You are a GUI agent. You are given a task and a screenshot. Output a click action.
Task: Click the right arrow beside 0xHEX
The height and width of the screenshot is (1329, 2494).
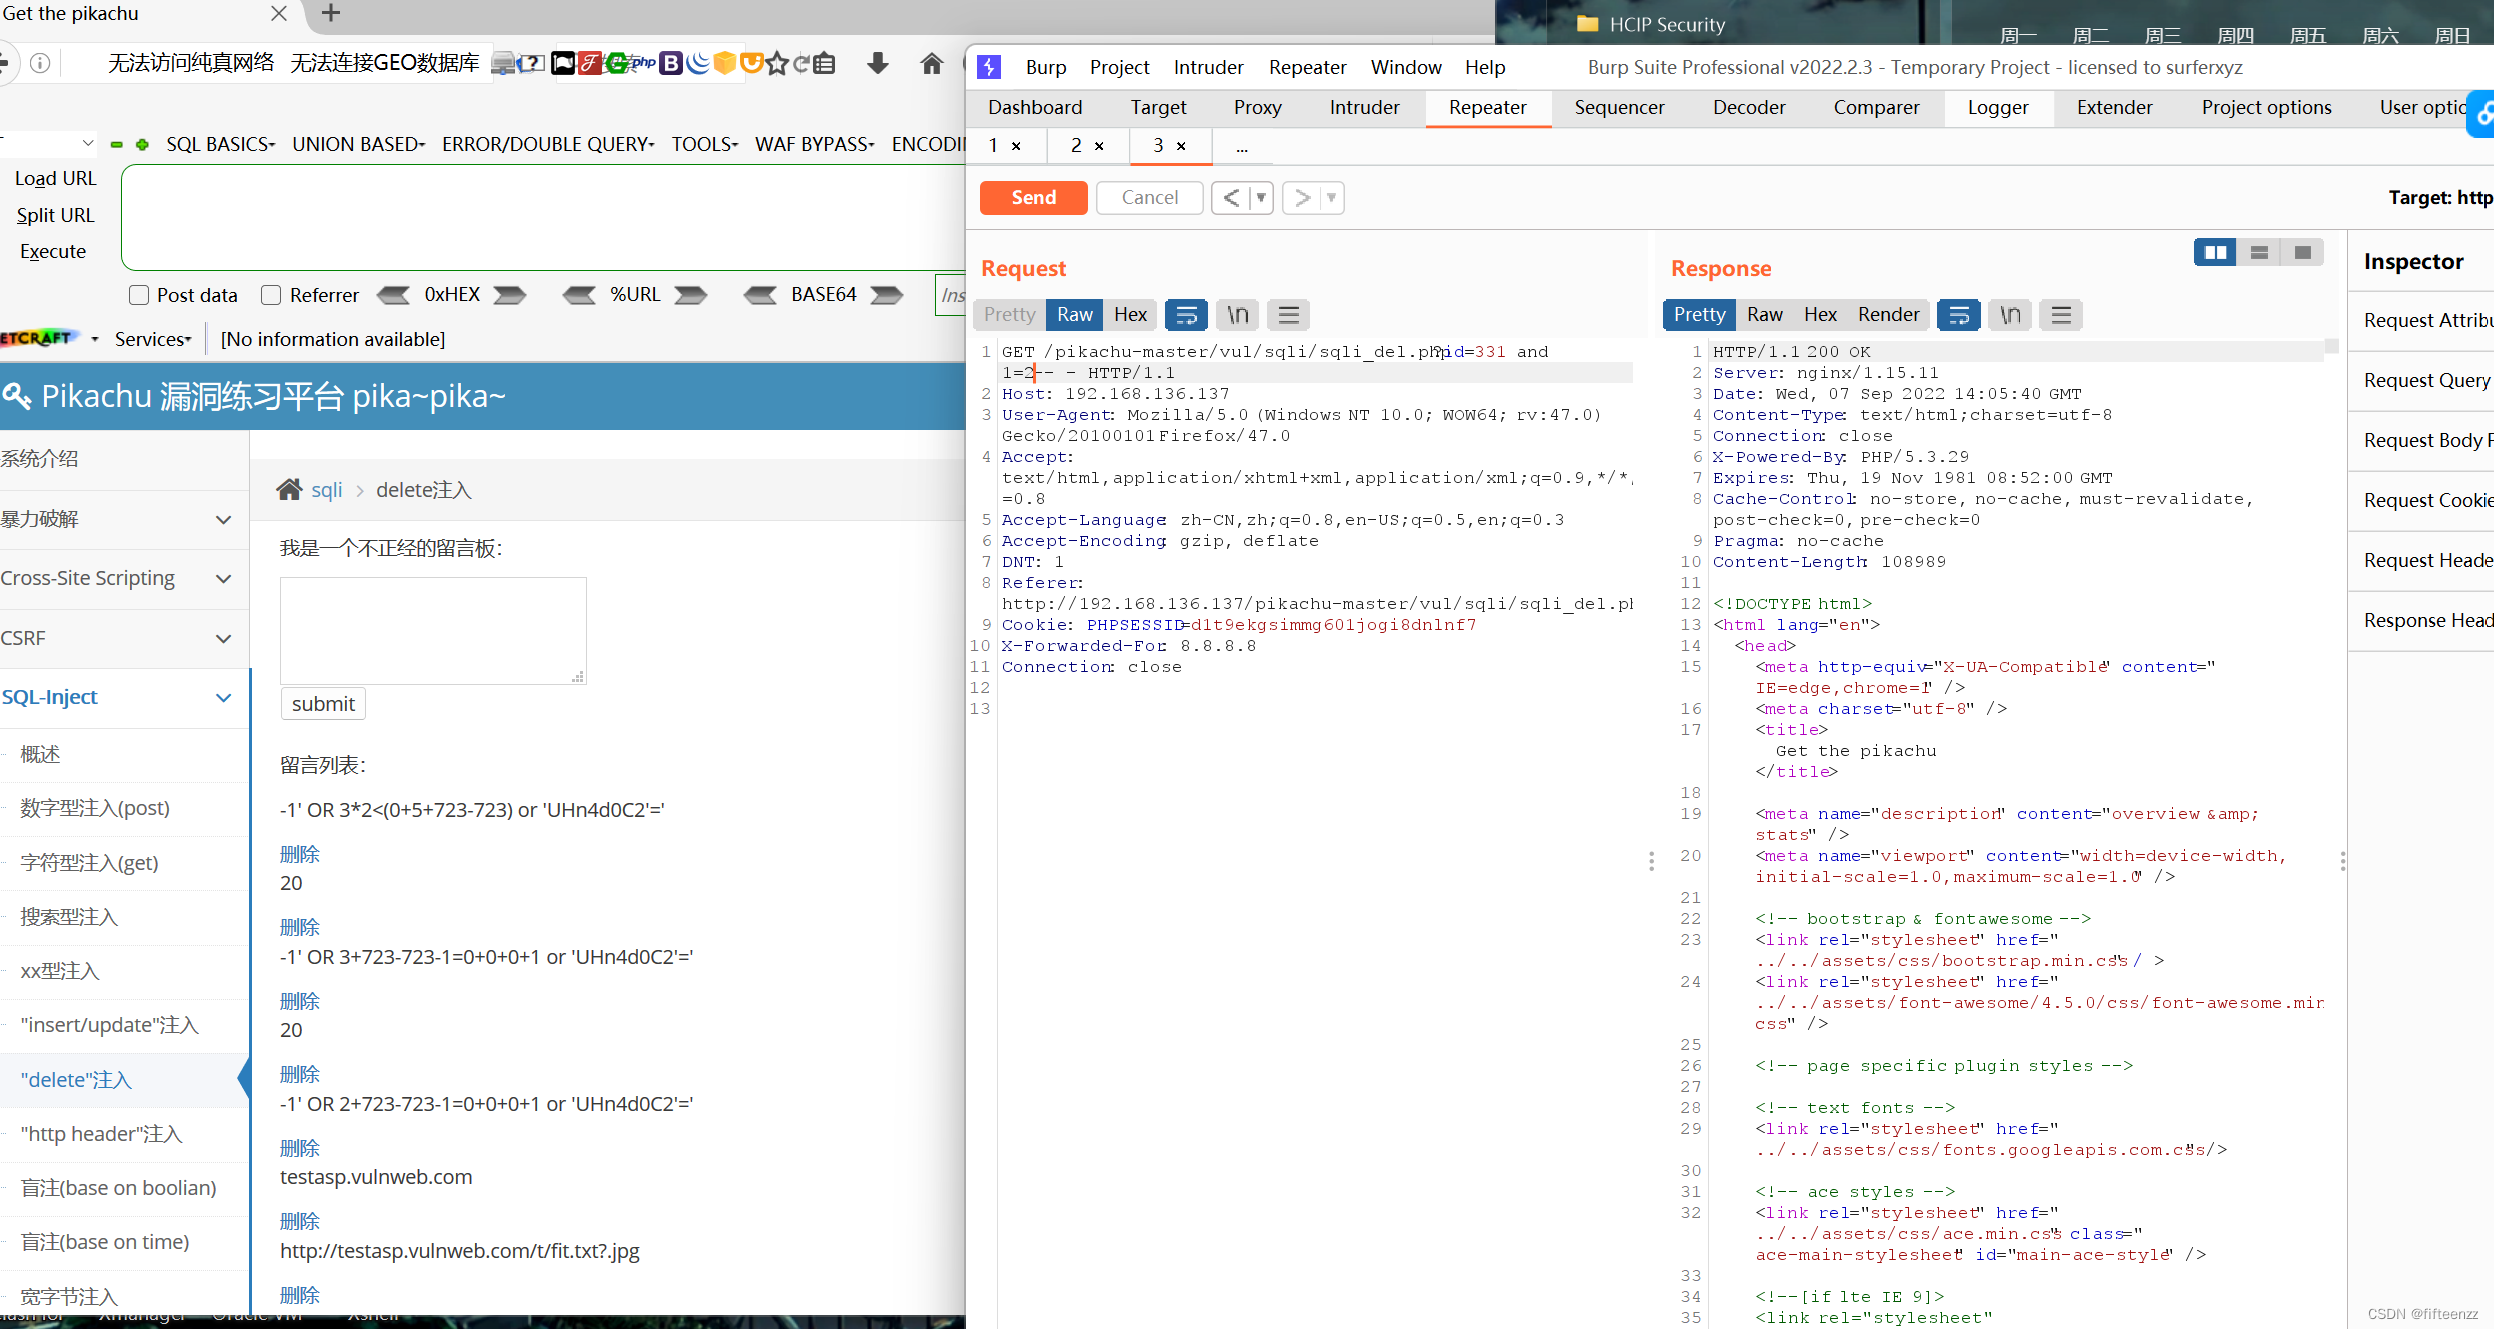tap(509, 295)
